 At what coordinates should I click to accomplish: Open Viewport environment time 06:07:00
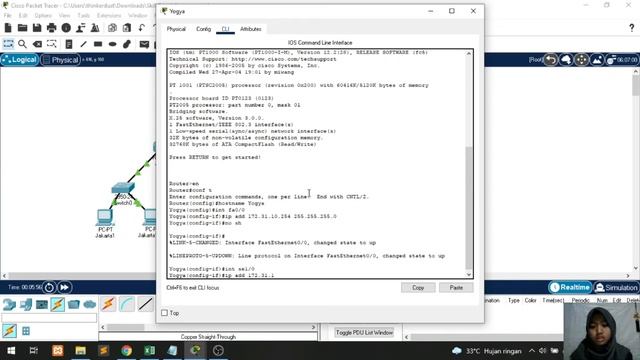(622, 60)
